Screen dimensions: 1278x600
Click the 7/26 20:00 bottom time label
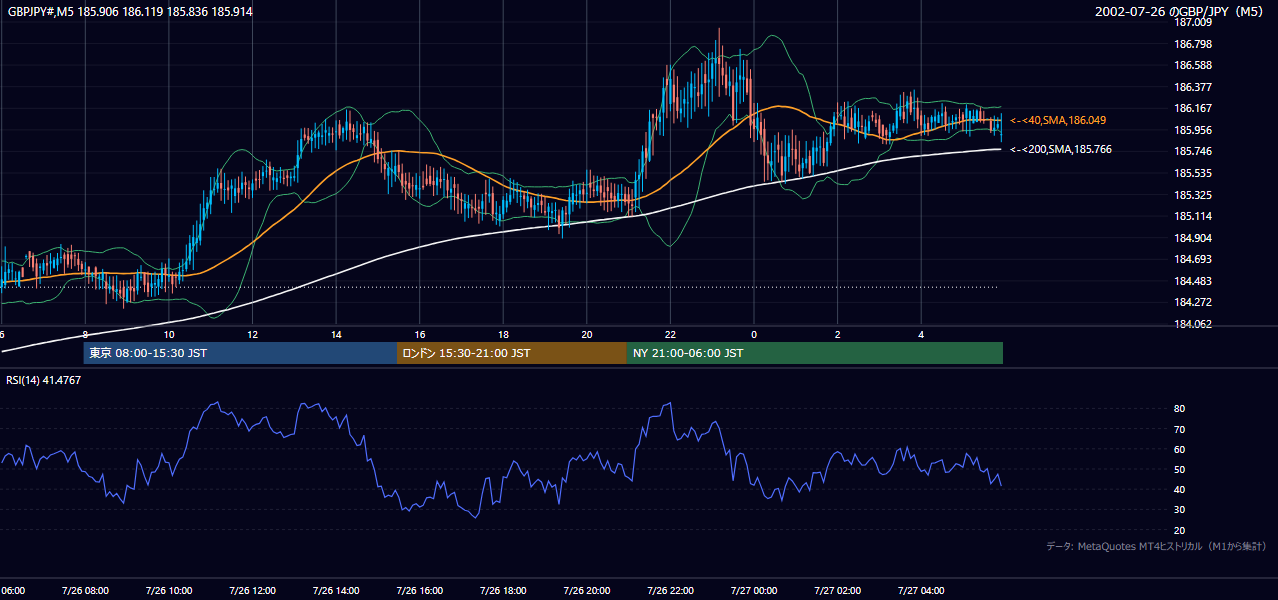[x=587, y=591]
